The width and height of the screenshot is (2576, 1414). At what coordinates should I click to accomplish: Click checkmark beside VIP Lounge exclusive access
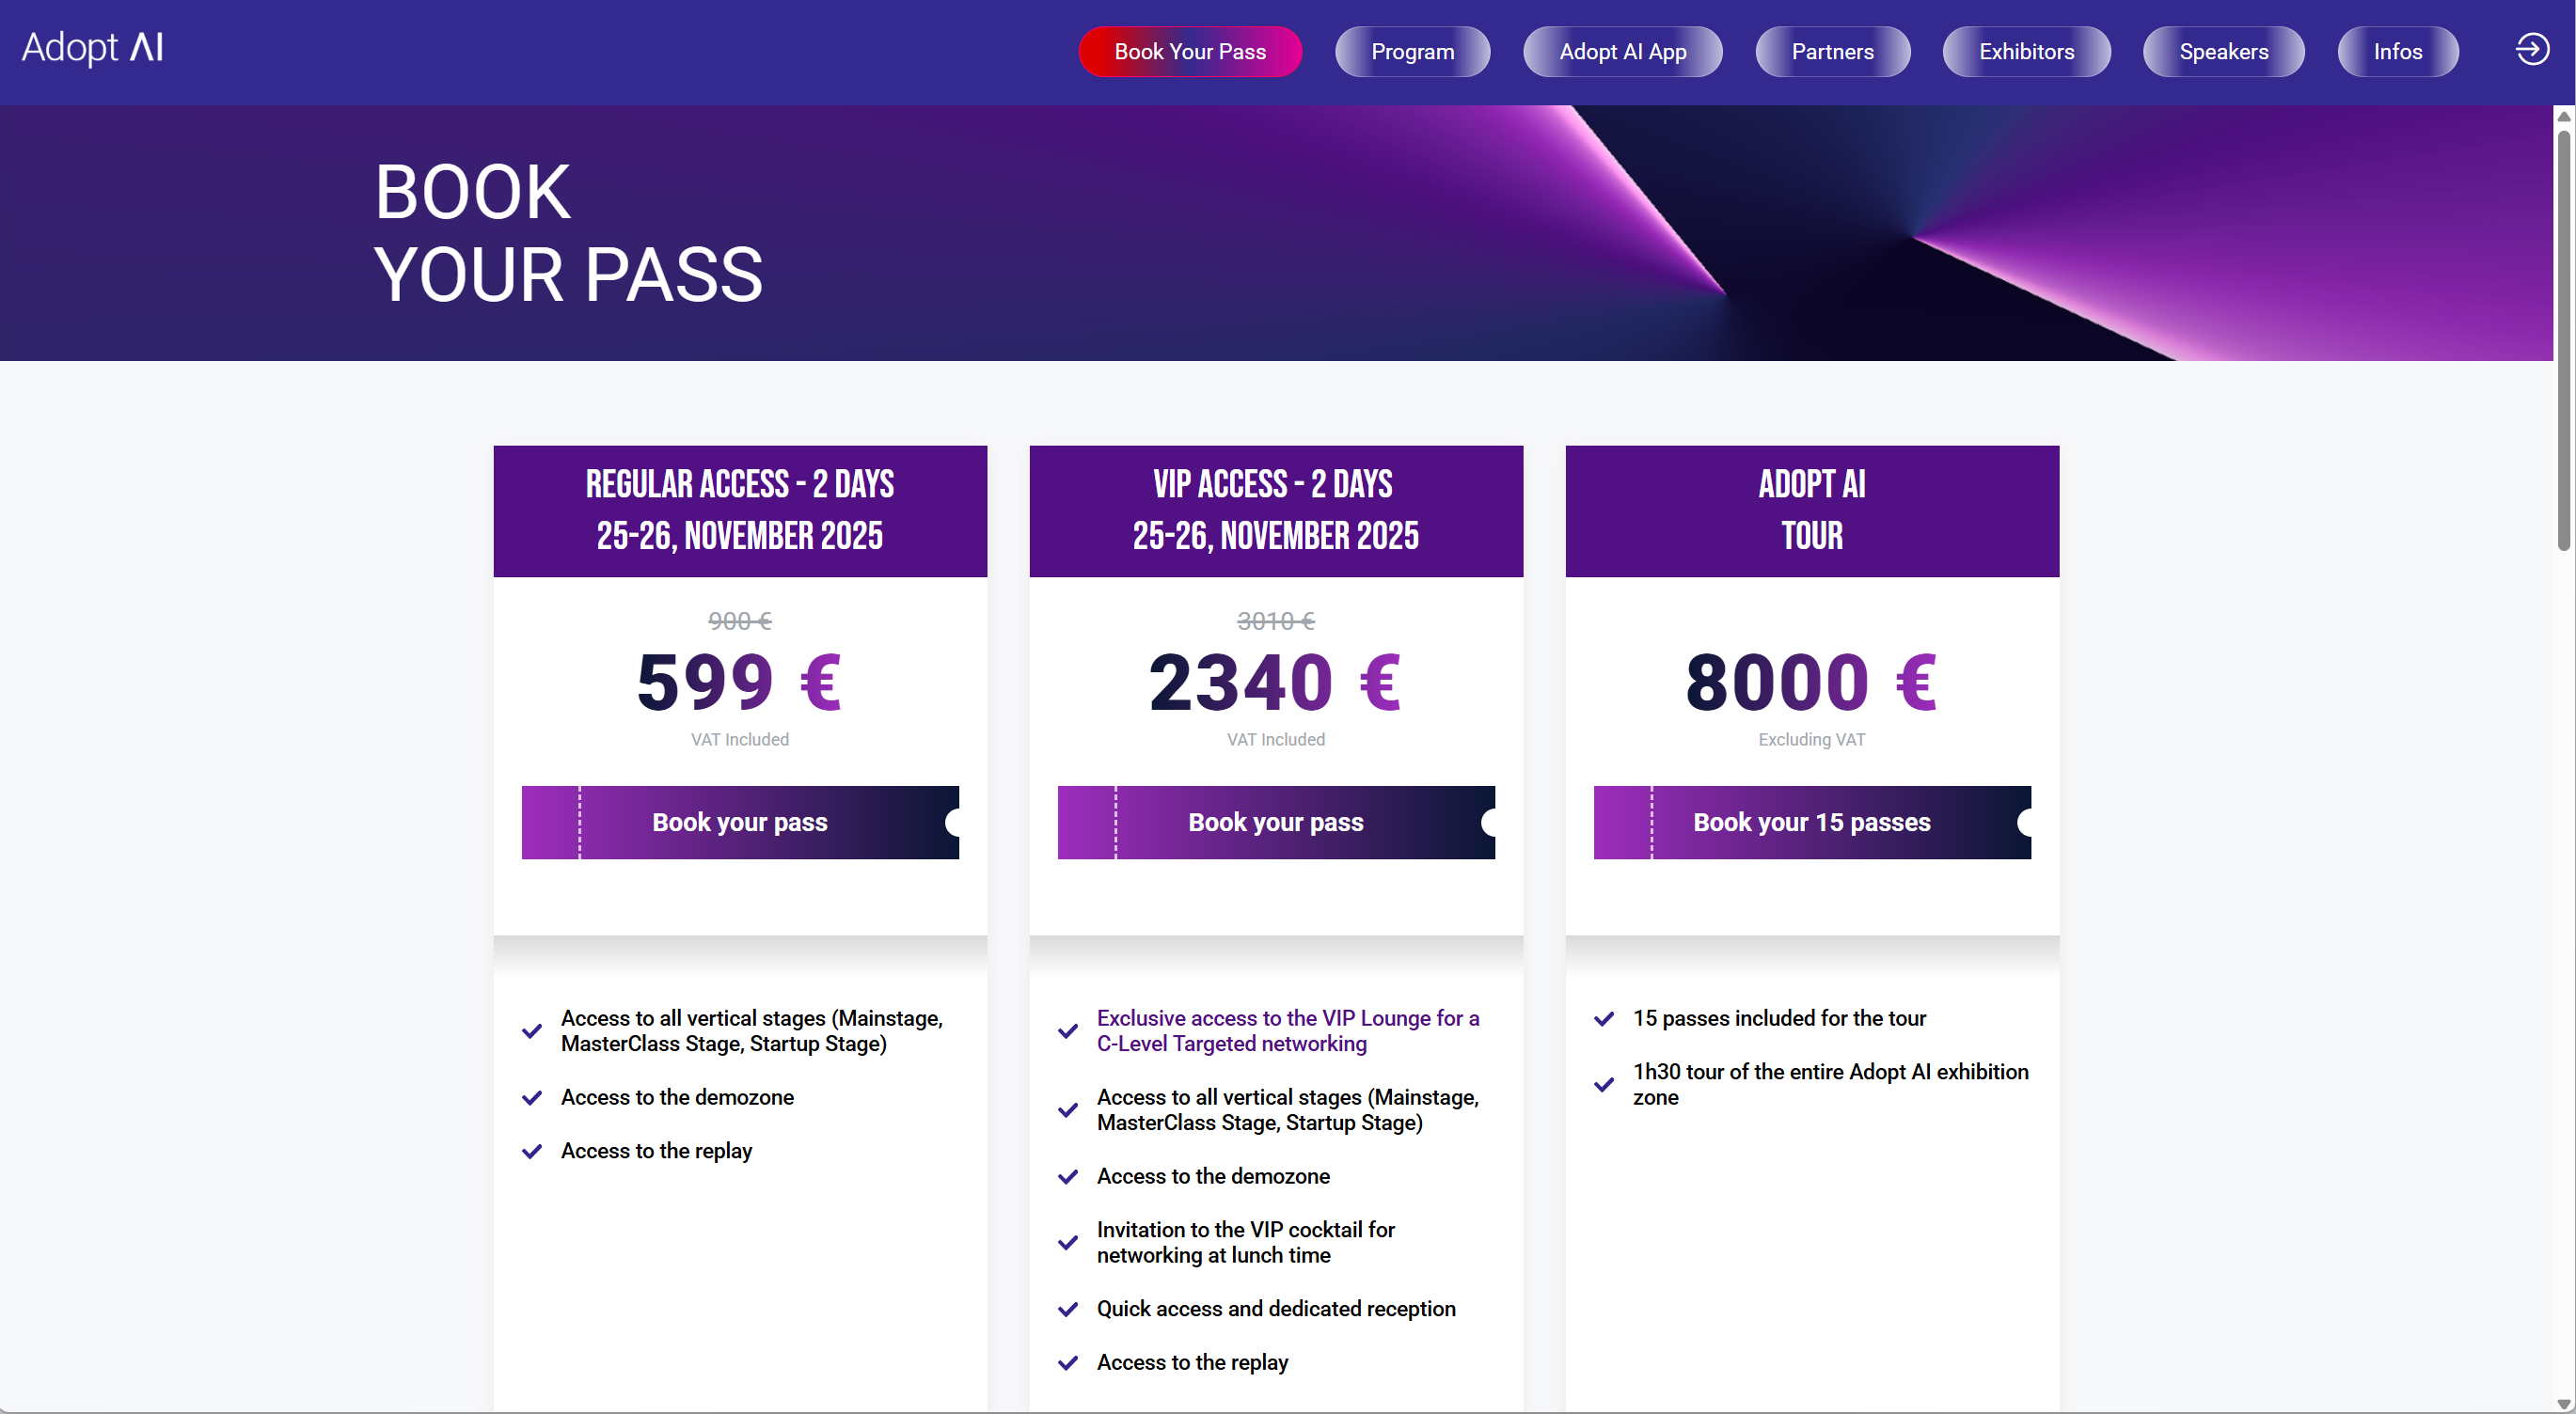click(x=1068, y=1031)
